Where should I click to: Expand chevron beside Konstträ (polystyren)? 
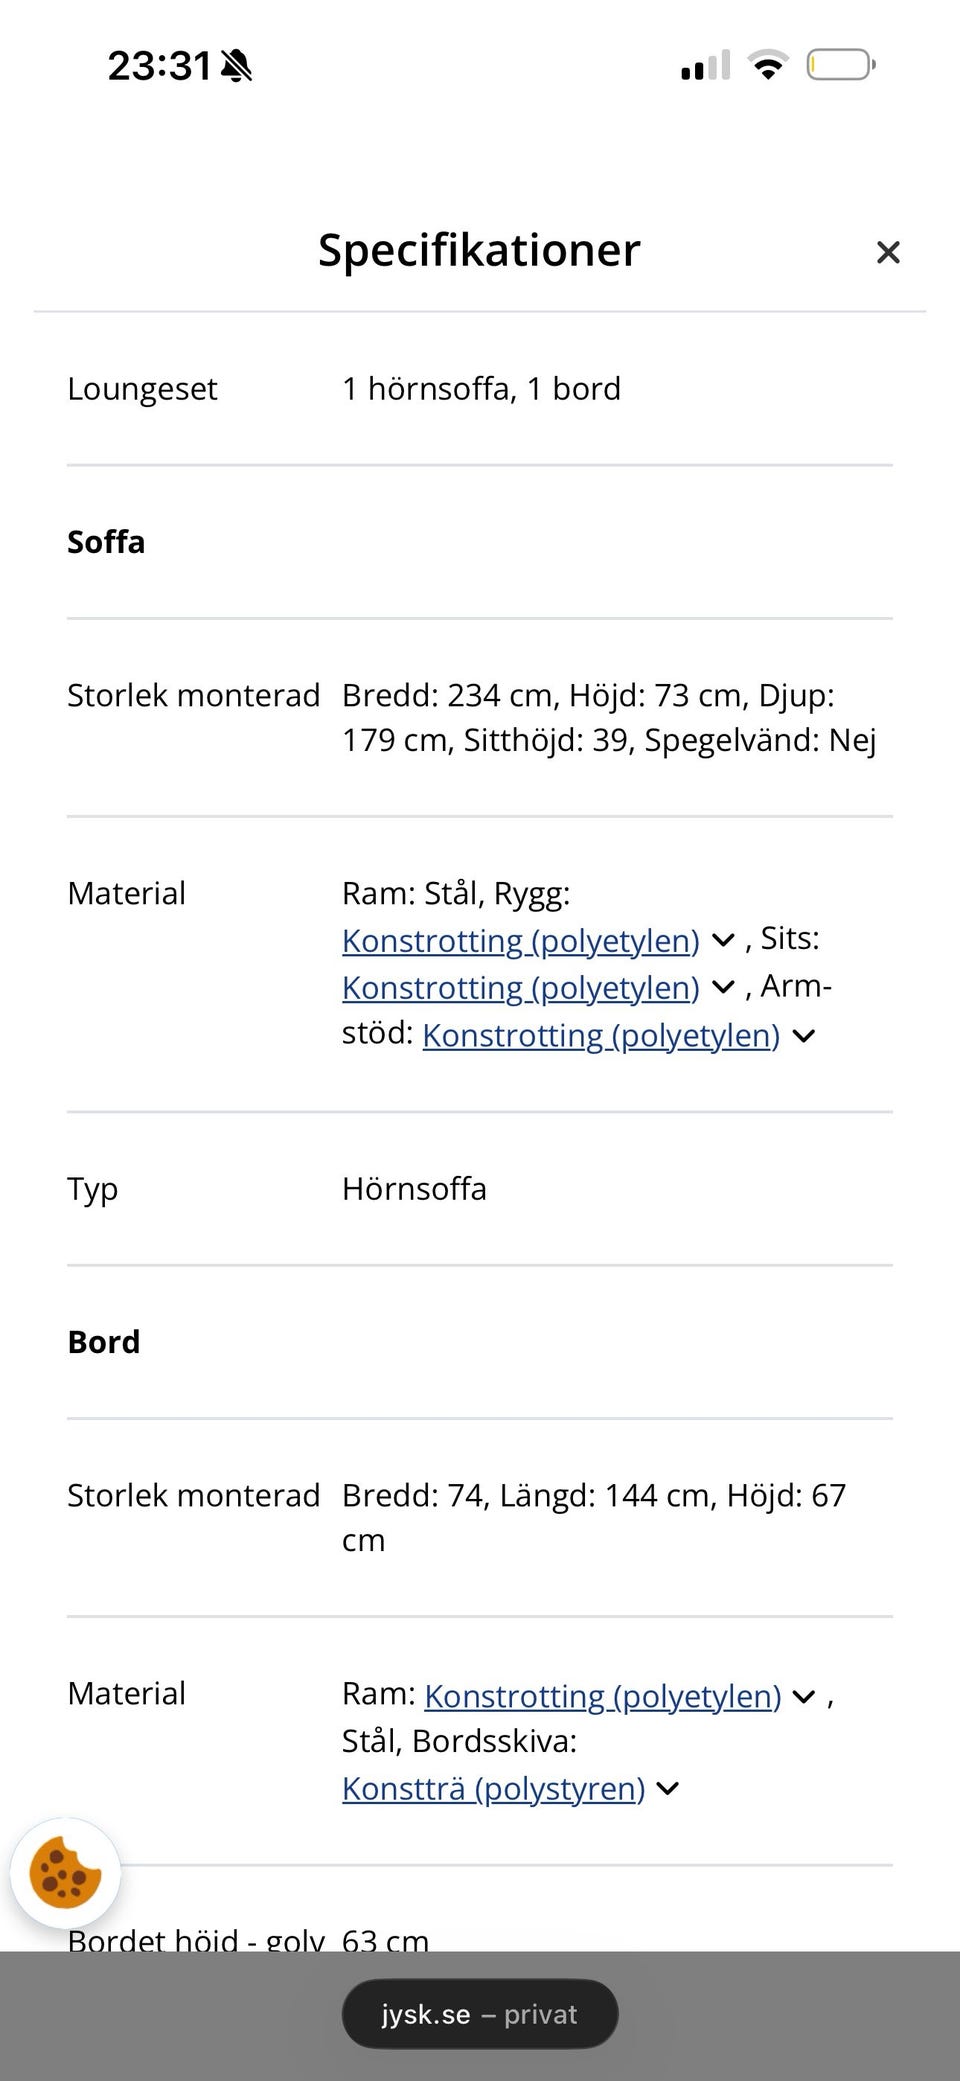point(667,1789)
